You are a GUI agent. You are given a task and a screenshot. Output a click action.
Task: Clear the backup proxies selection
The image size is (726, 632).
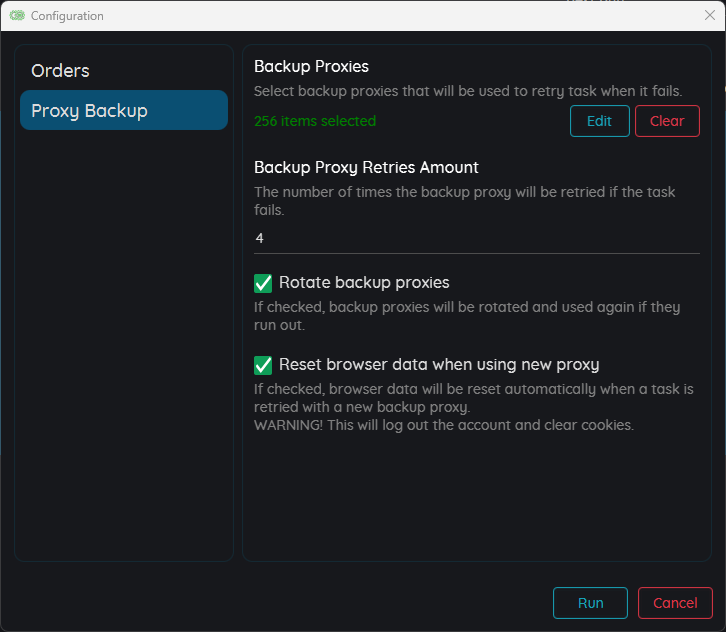tap(667, 121)
